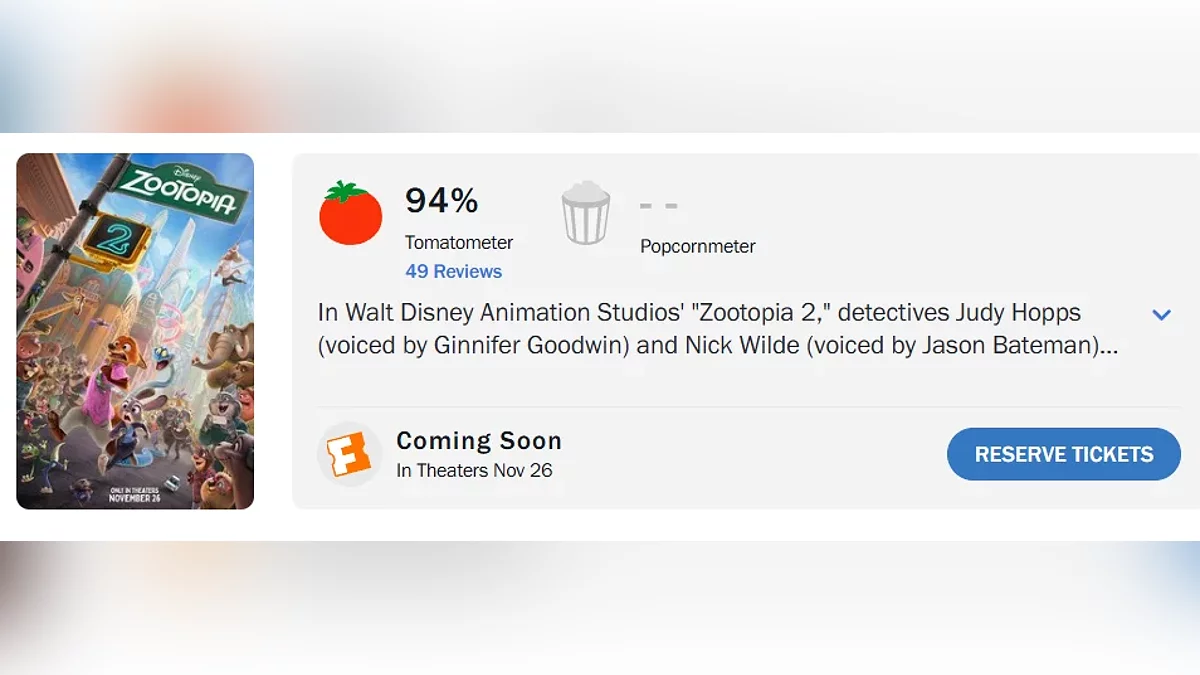Click the orange Fandango ticket icon
Screen dimensions: 1200x675
click(349, 454)
